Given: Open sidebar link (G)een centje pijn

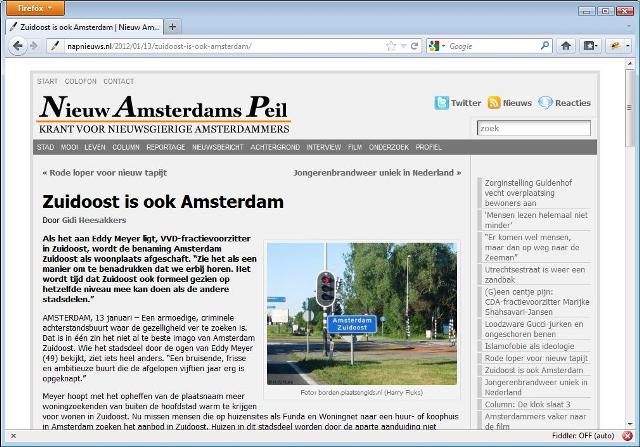Looking at the screenshot, I should tap(537, 302).
